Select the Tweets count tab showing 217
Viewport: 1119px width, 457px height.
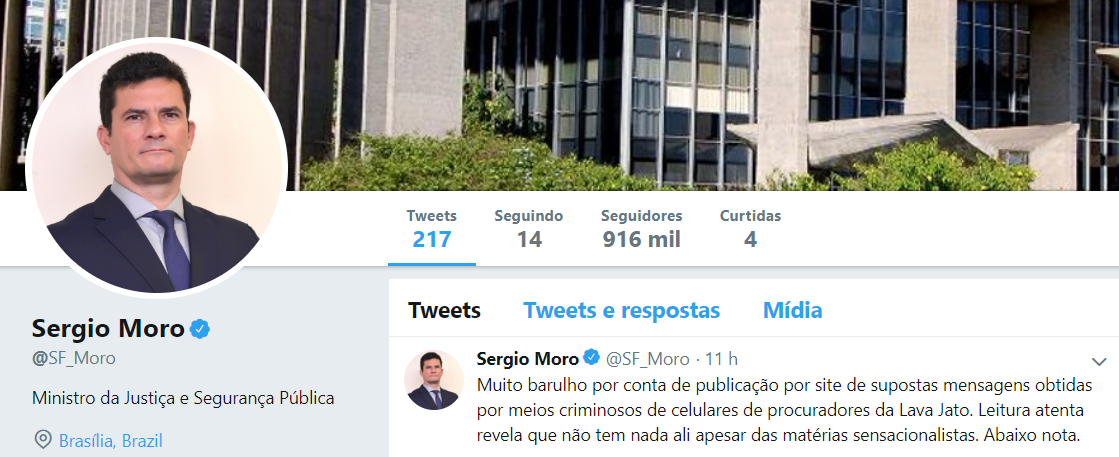pyautogui.click(x=432, y=228)
